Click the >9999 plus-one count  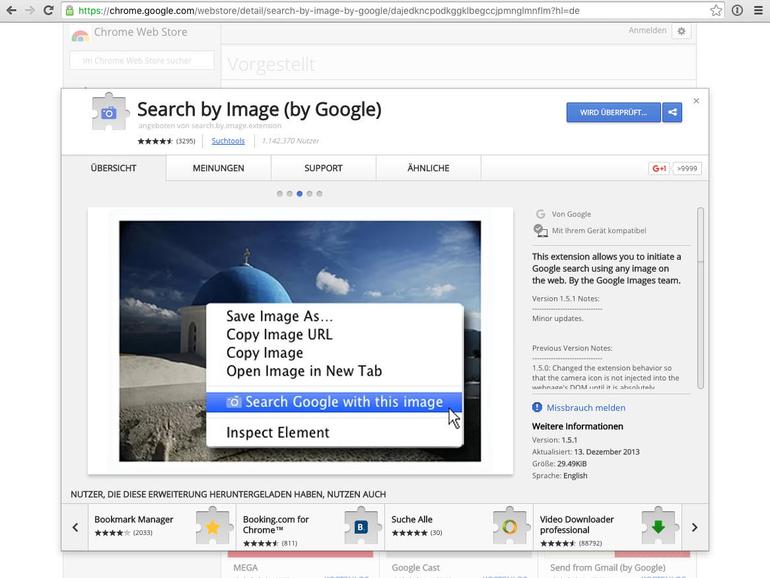point(687,168)
